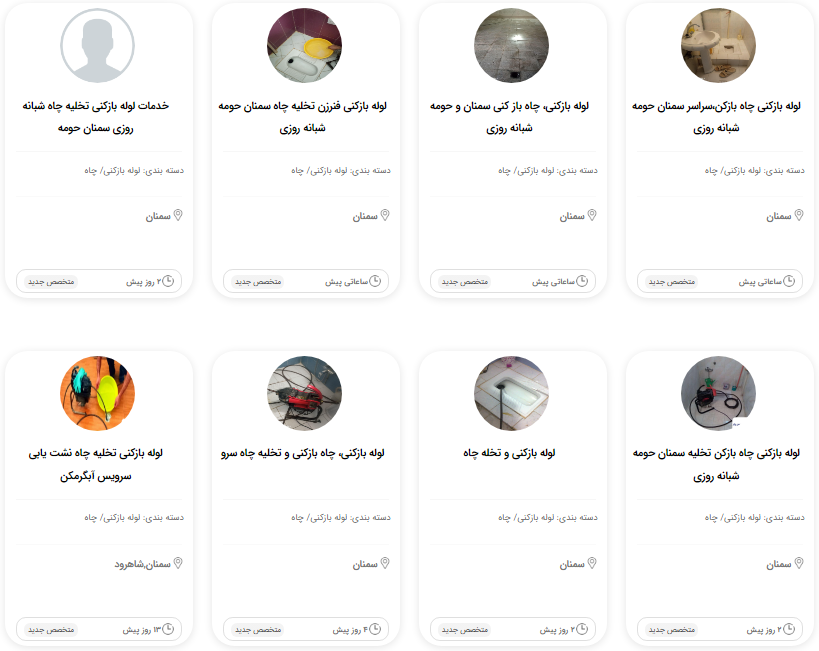Click the clock icon on the لوله بازکنی فنرزن card
This screenshot has height=651, width=819.
coord(375,281)
